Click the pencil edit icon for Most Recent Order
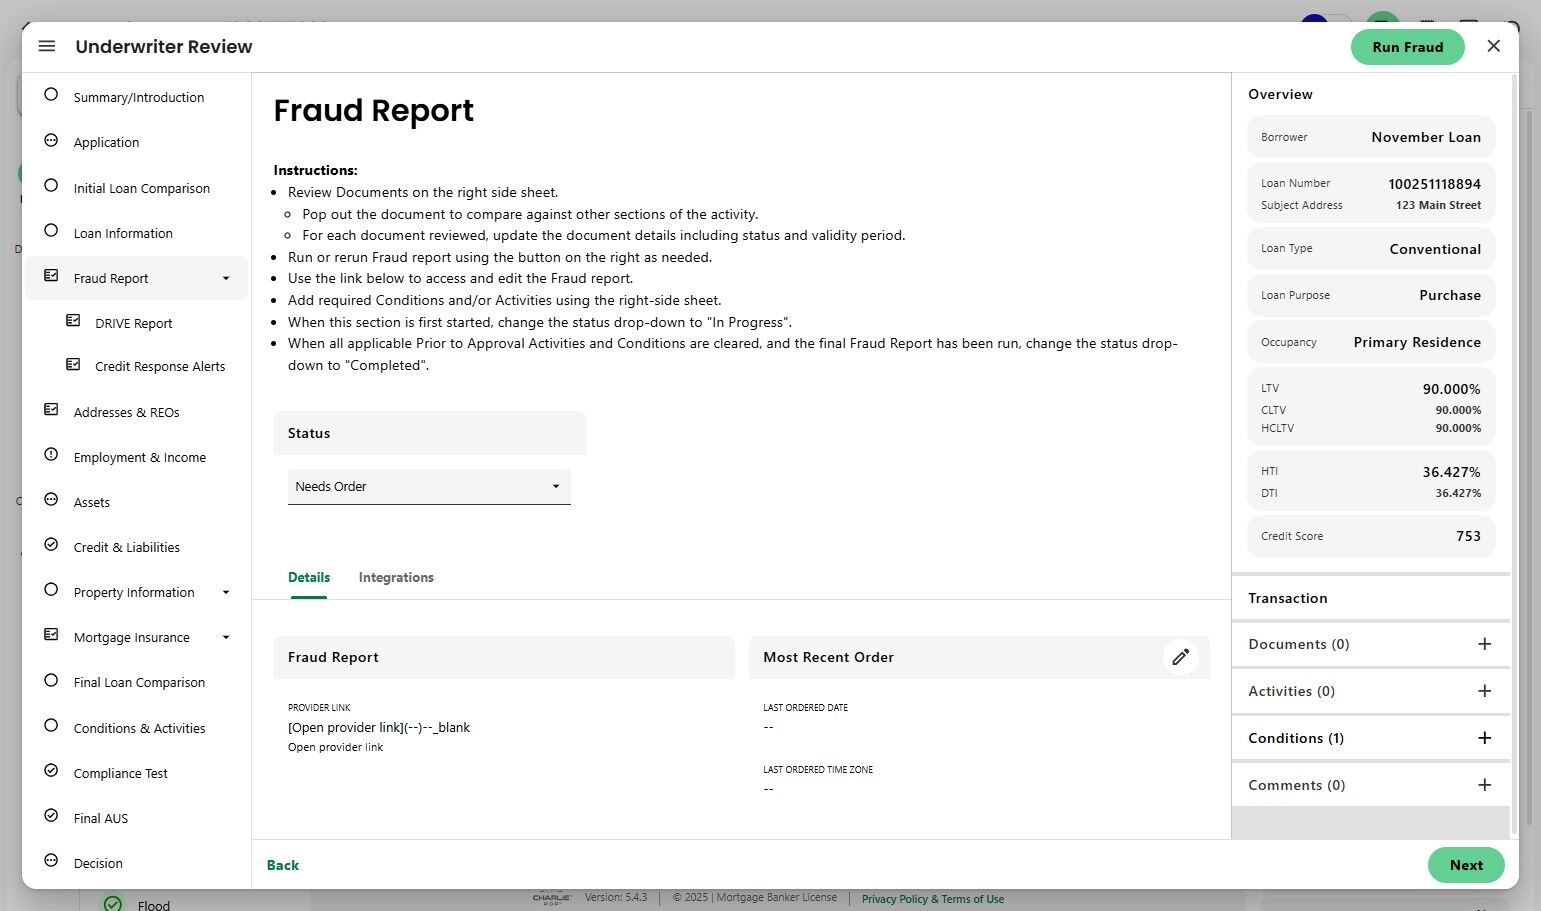This screenshot has width=1541, height=911. point(1180,657)
